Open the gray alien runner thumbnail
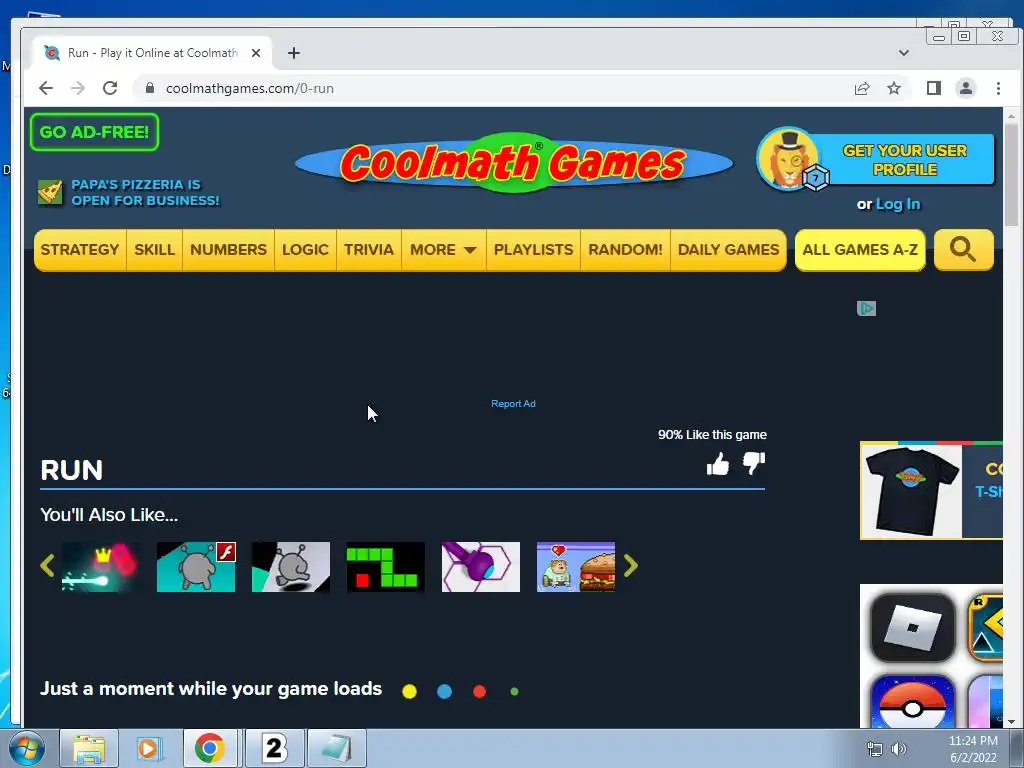The width and height of the screenshot is (1024, 768). (x=291, y=567)
